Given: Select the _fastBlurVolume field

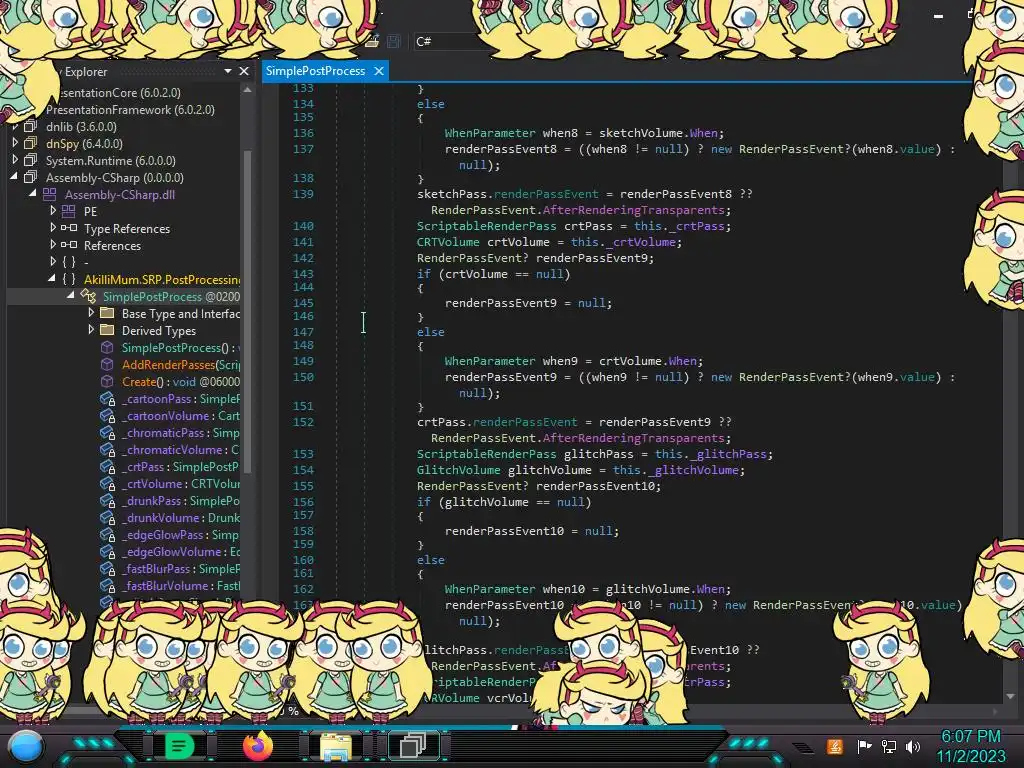Looking at the screenshot, I should pyautogui.click(x=180, y=585).
